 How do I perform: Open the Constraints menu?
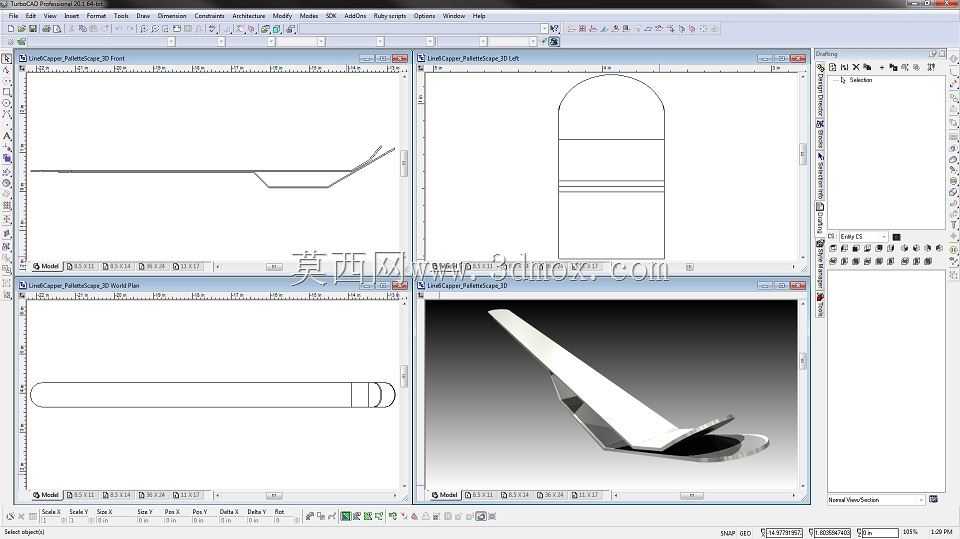click(x=209, y=16)
